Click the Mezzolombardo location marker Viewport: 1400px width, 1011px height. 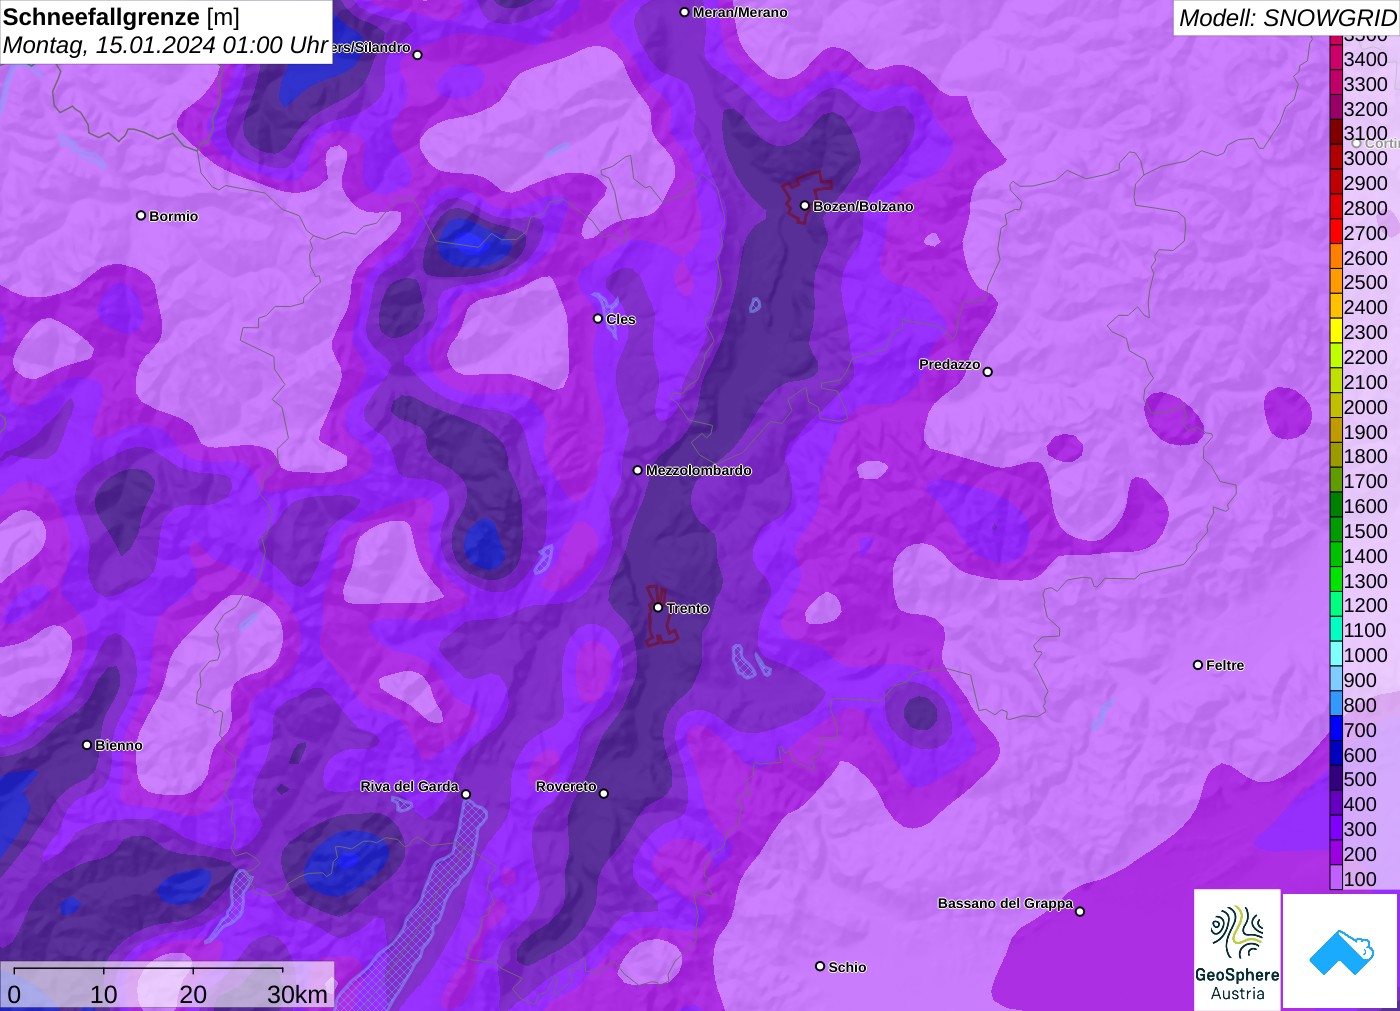point(637,470)
